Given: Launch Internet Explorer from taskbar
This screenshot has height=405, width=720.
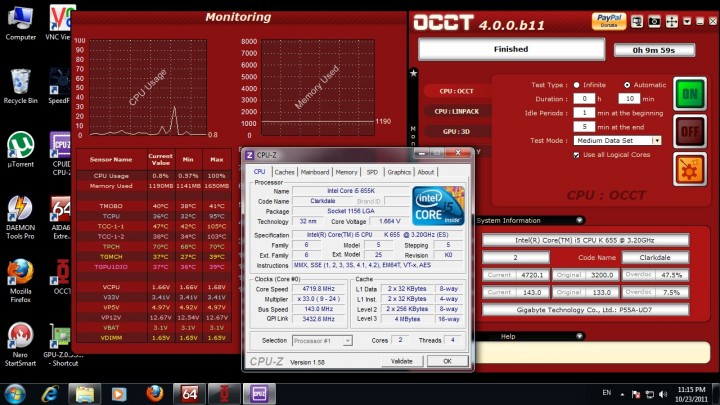Looking at the screenshot, I should (x=50, y=394).
